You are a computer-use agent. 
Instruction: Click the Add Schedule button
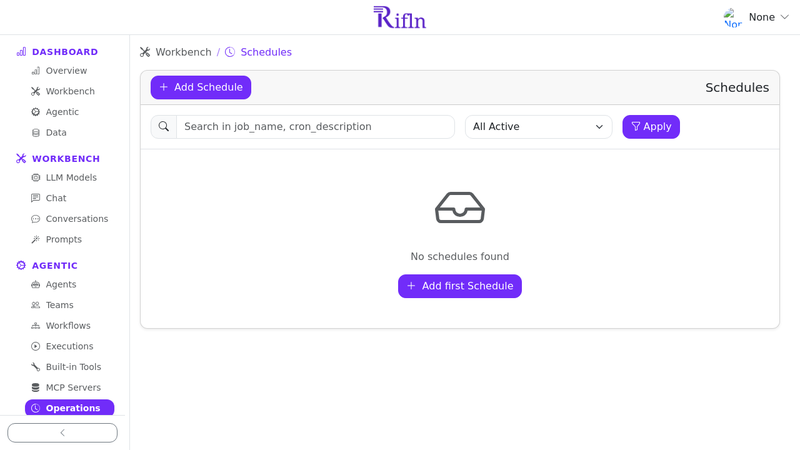coord(201,87)
